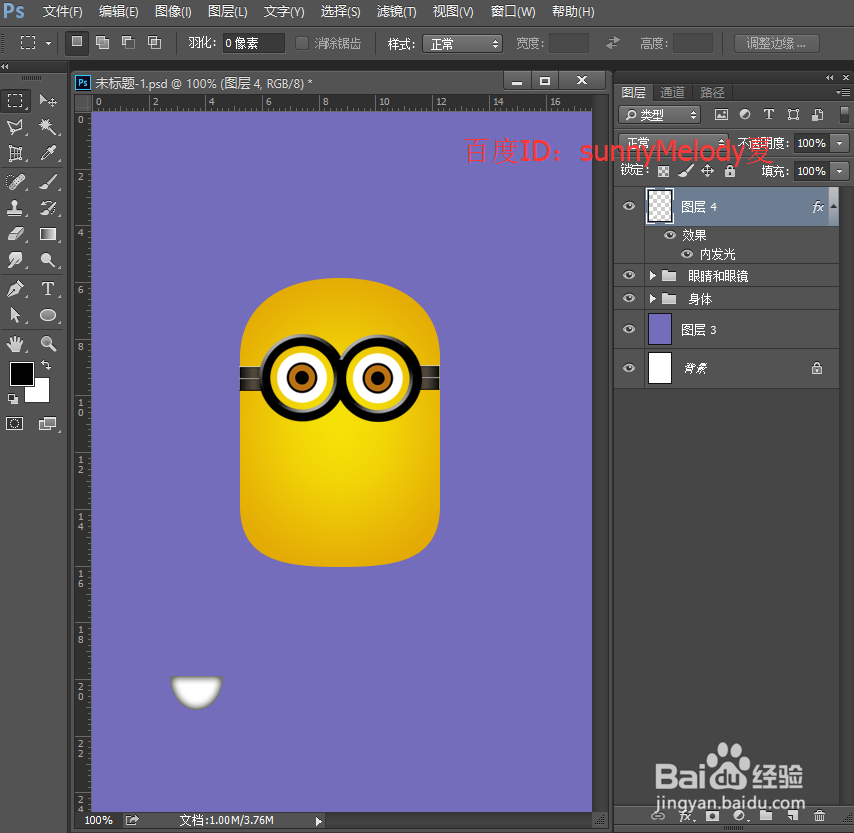Click Add to Selection mode button
This screenshot has height=833, width=854.
(102, 42)
